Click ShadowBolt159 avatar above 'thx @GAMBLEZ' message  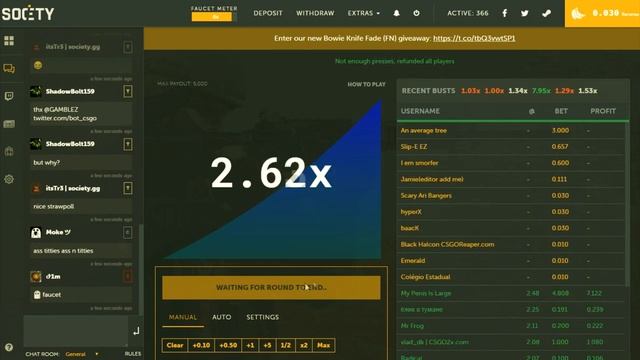click(x=36, y=91)
